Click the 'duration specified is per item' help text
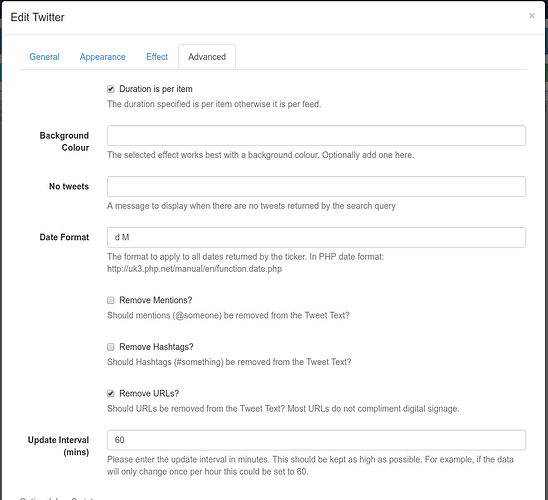548x500 pixels. [214, 104]
